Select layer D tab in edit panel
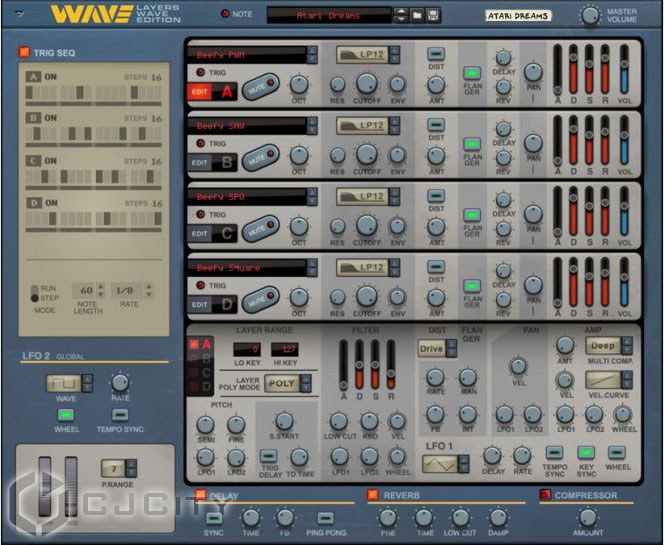This screenshot has height=545, width=664. click(x=201, y=387)
